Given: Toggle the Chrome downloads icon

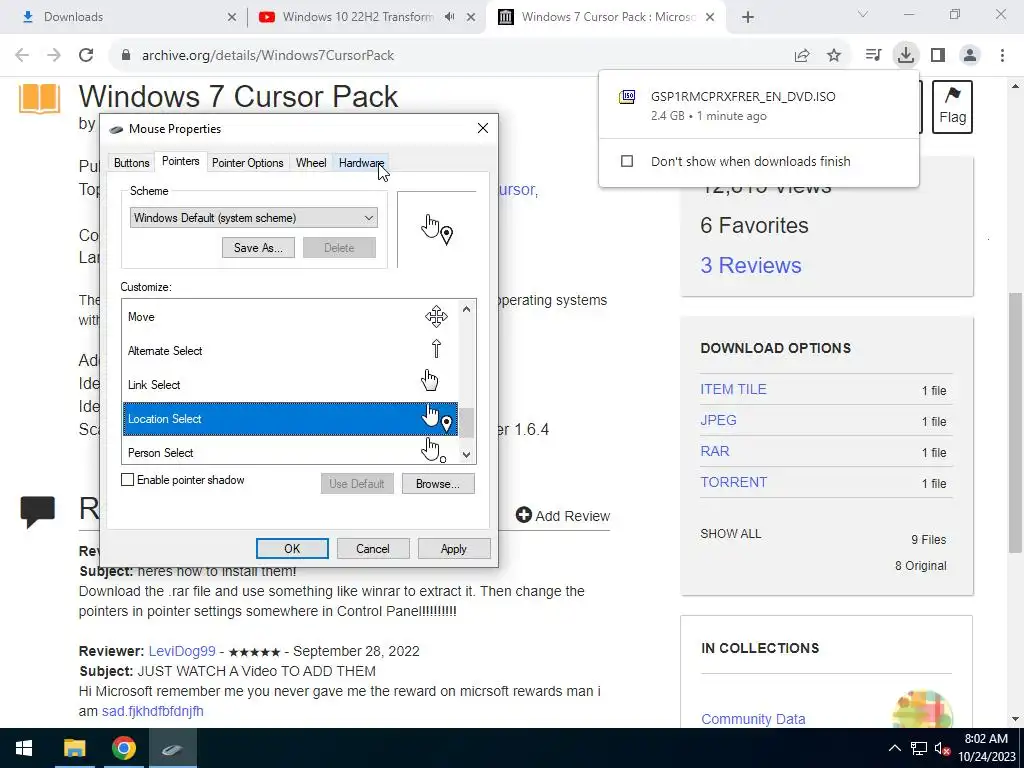Looking at the screenshot, I should (906, 56).
